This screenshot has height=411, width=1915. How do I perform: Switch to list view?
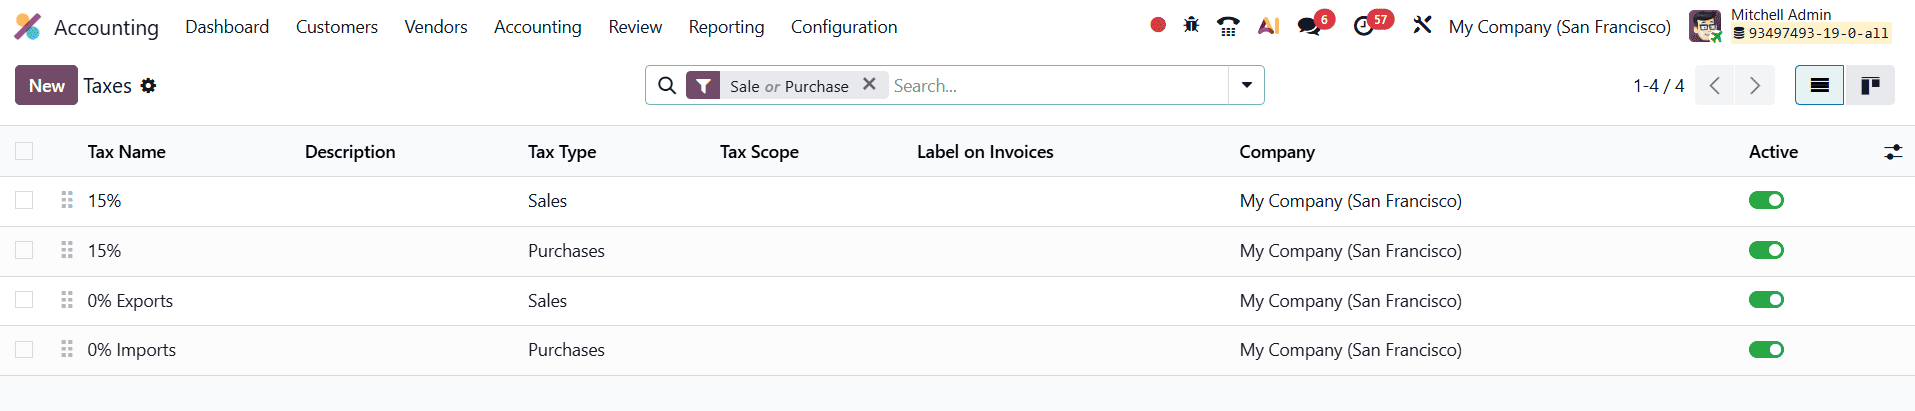tap(1820, 86)
